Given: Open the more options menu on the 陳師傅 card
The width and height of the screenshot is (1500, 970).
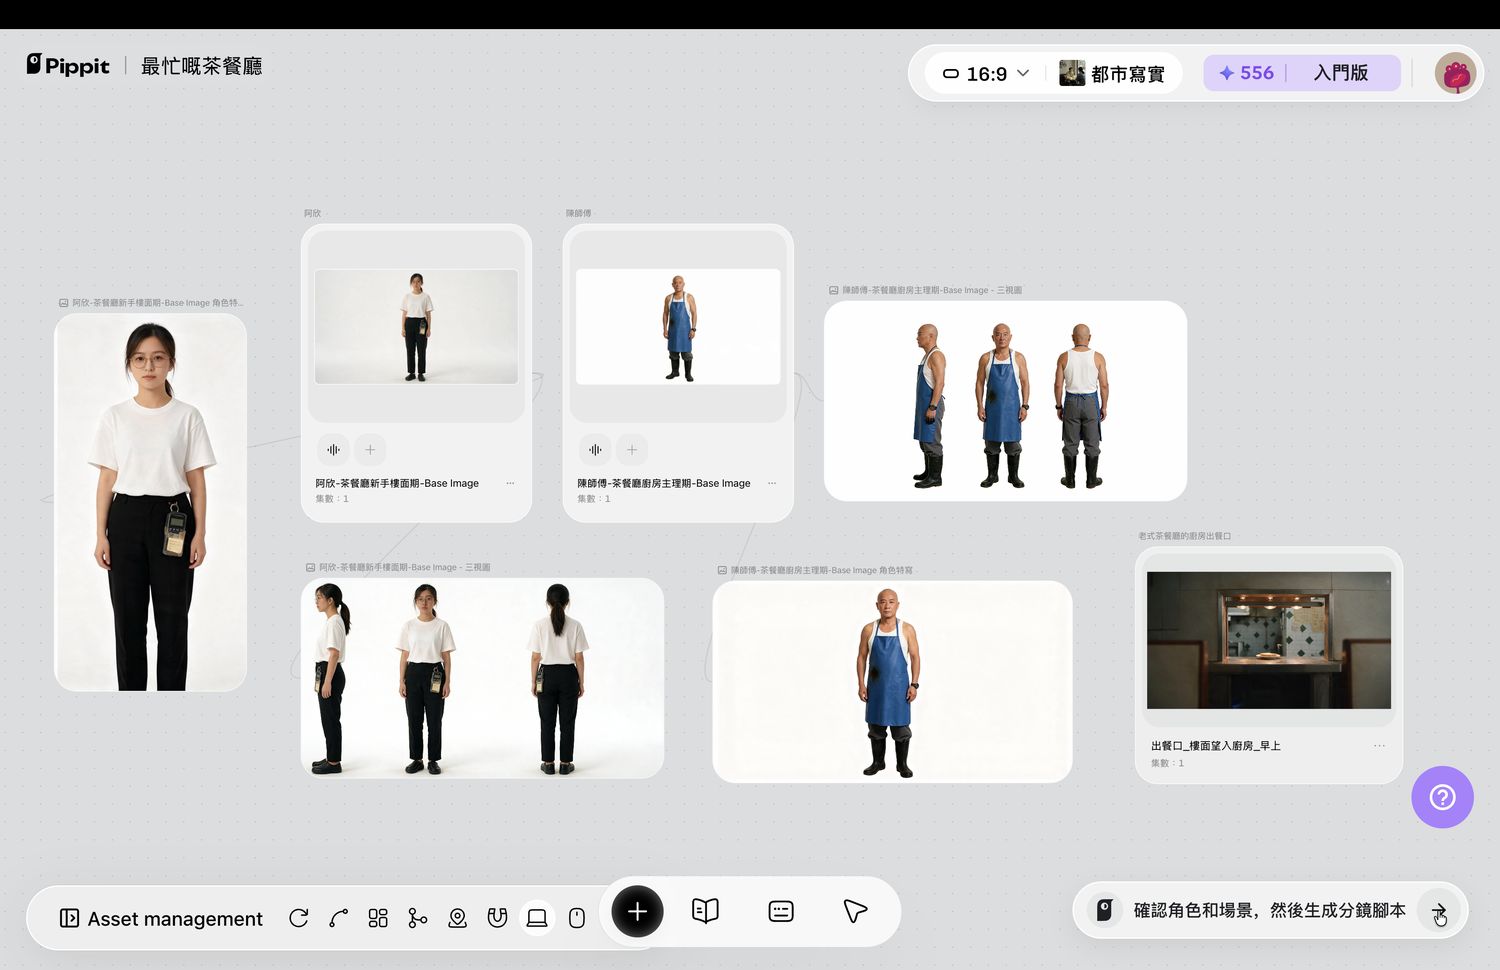Looking at the screenshot, I should (772, 483).
